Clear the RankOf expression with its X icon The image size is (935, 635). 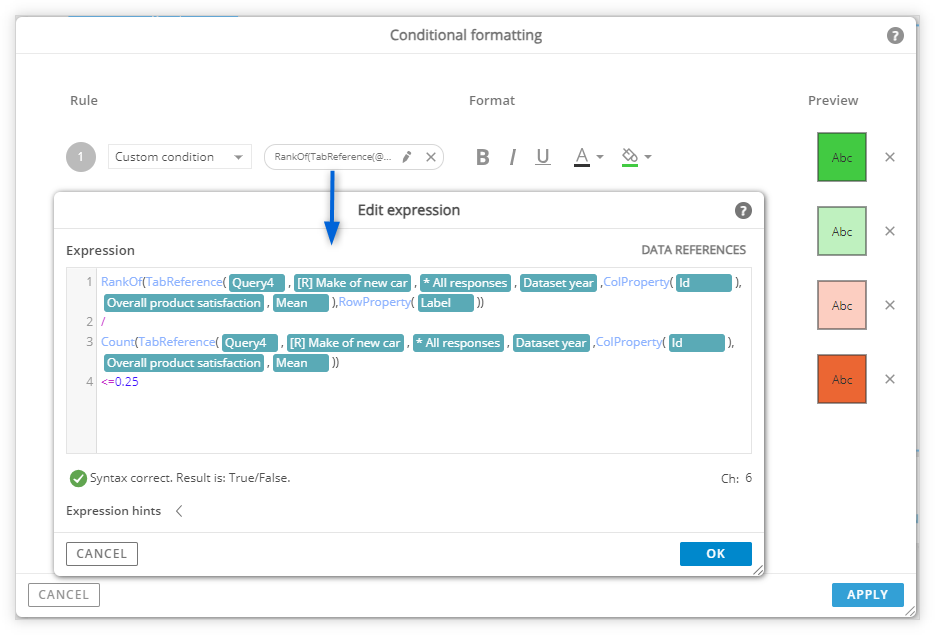[x=431, y=157]
